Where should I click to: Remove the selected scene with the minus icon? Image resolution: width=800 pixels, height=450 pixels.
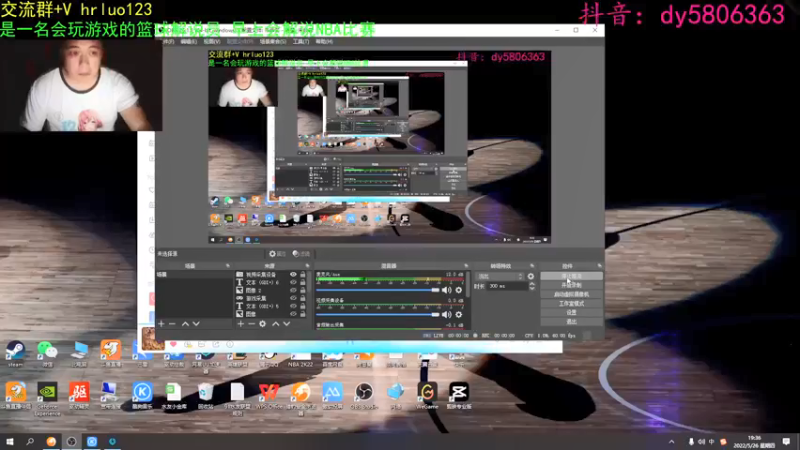tap(172, 324)
